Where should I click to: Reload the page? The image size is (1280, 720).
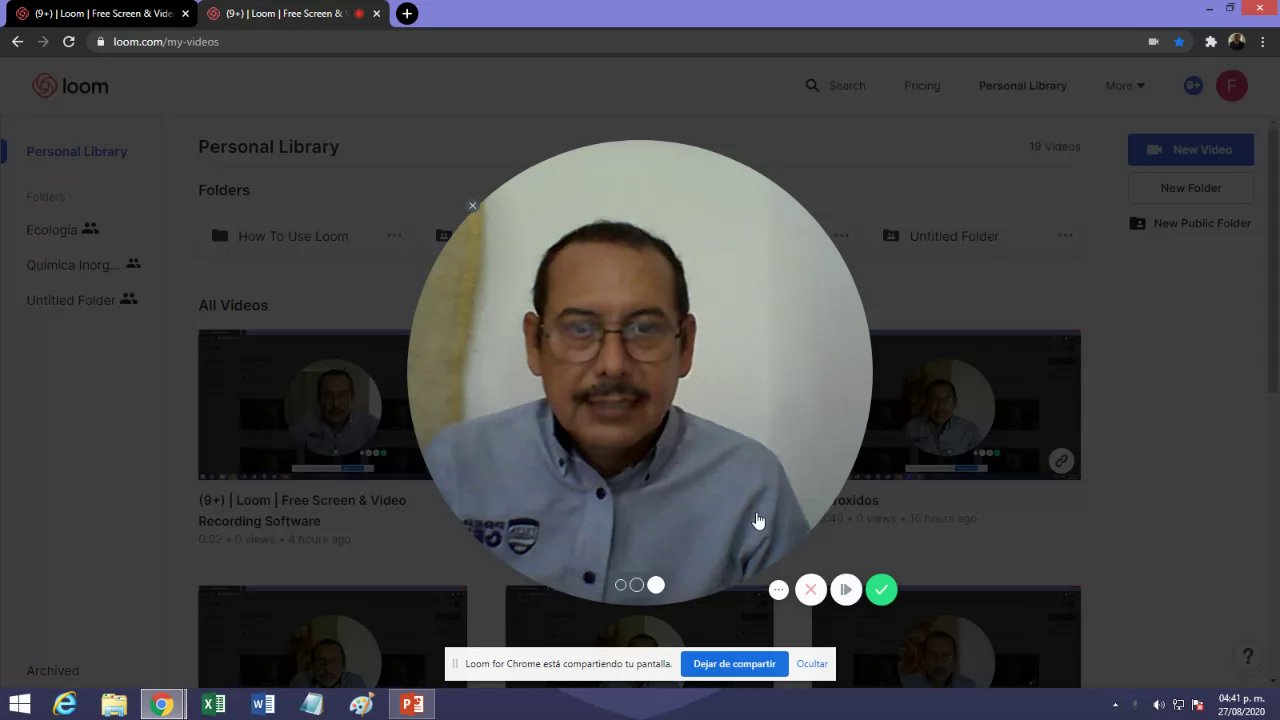68,42
